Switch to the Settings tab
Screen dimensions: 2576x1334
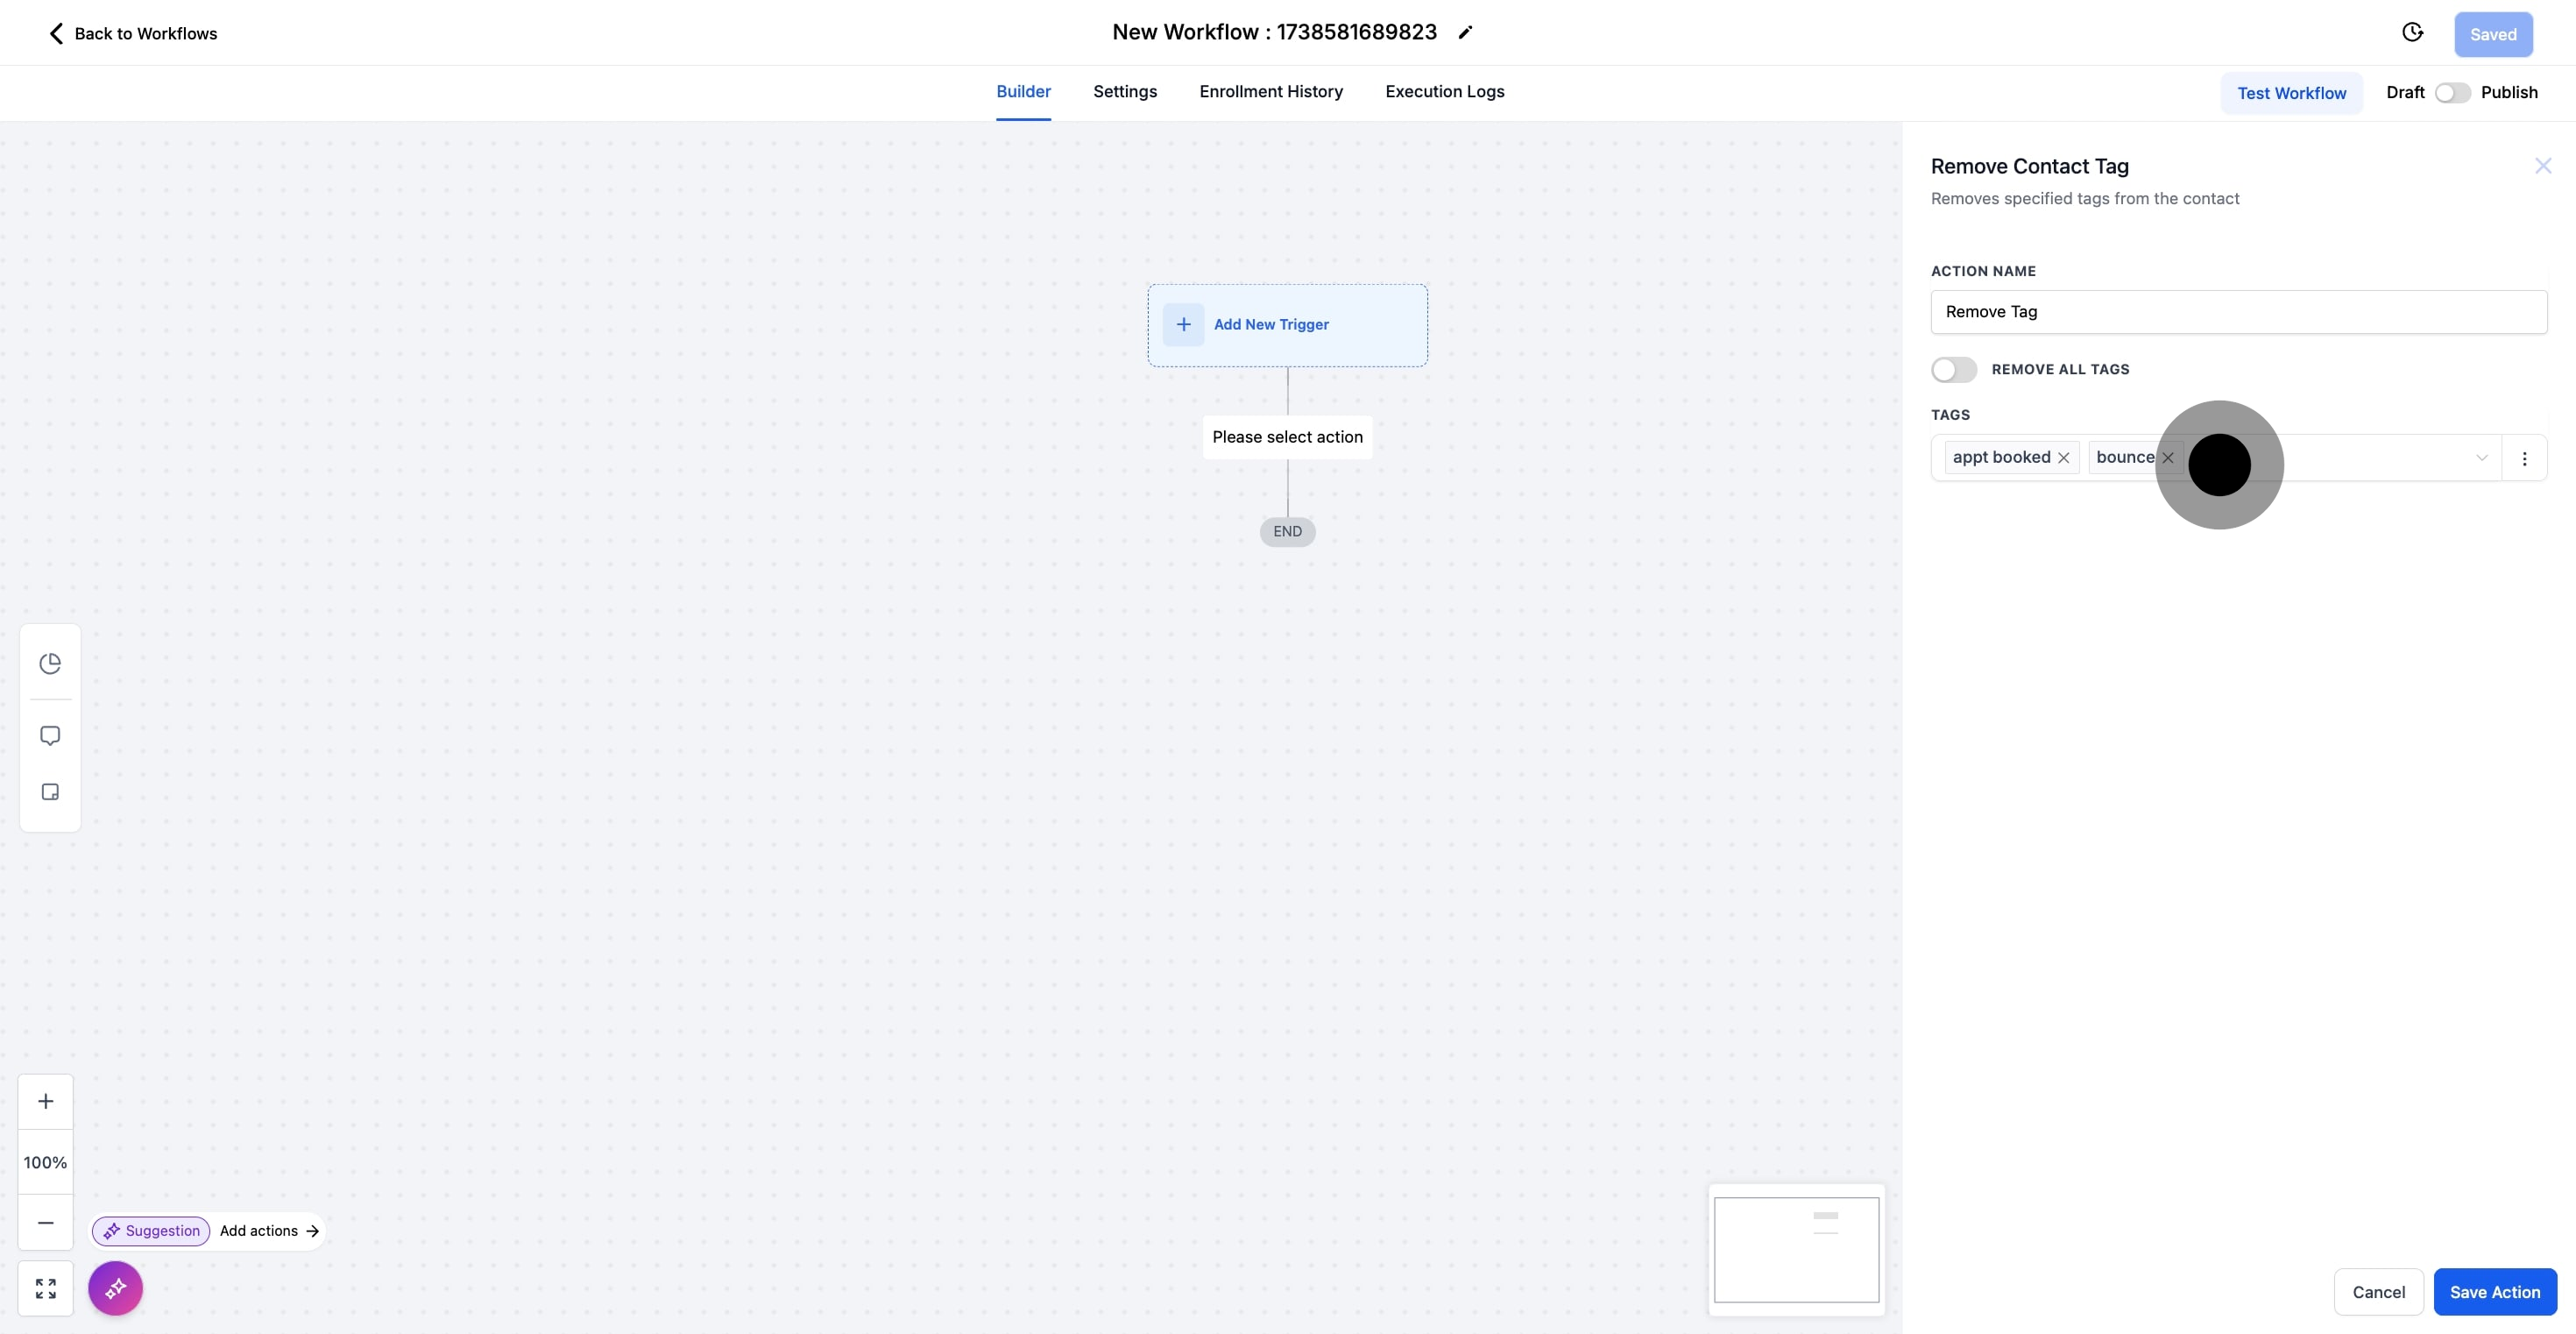pos(1125,92)
